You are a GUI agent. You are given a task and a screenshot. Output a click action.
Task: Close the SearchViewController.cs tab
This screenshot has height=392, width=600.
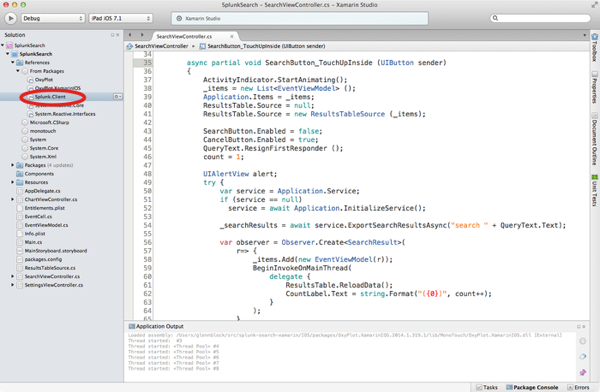232,36
